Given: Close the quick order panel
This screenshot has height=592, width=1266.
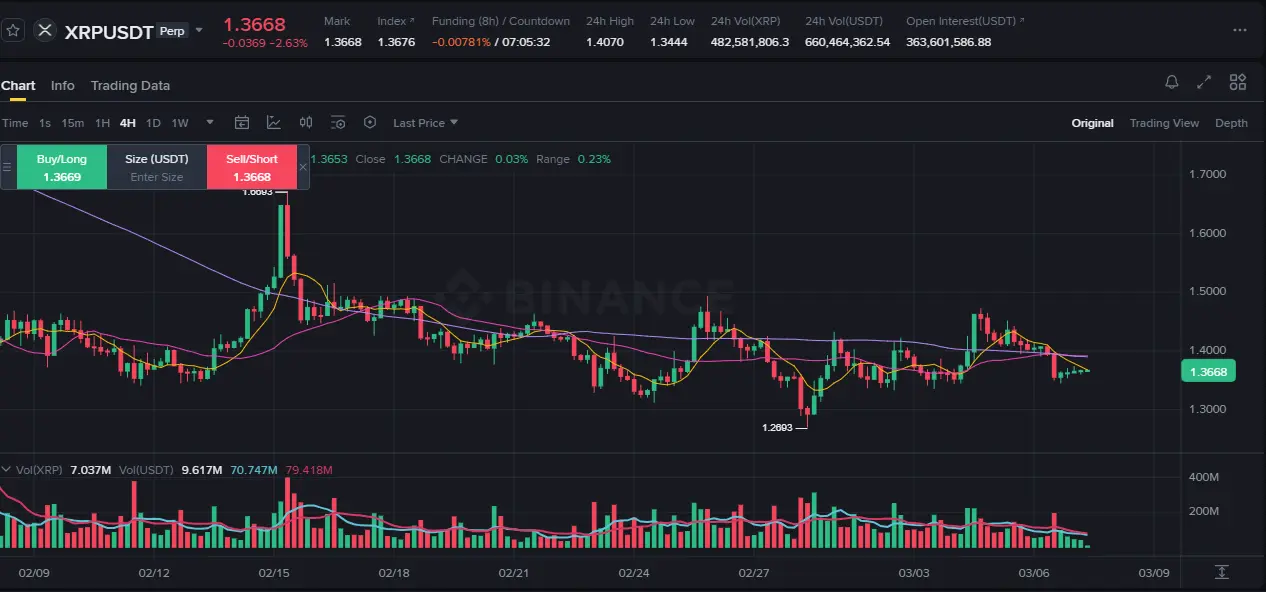Looking at the screenshot, I should (x=304, y=167).
